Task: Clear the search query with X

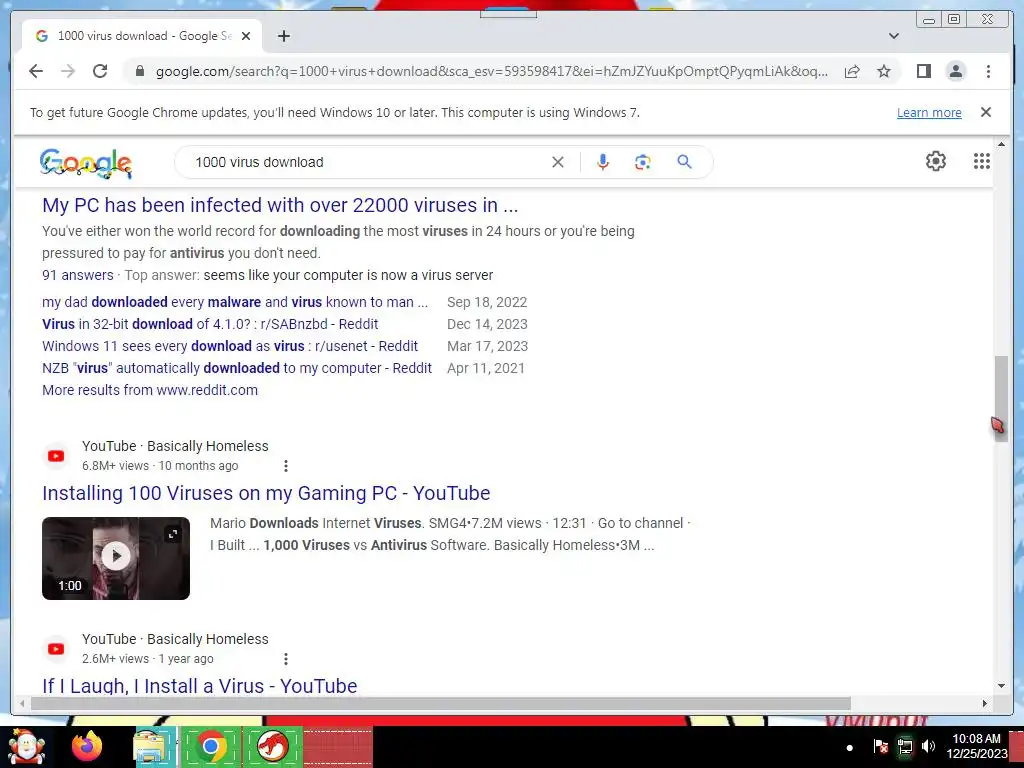Action: pyautogui.click(x=558, y=162)
